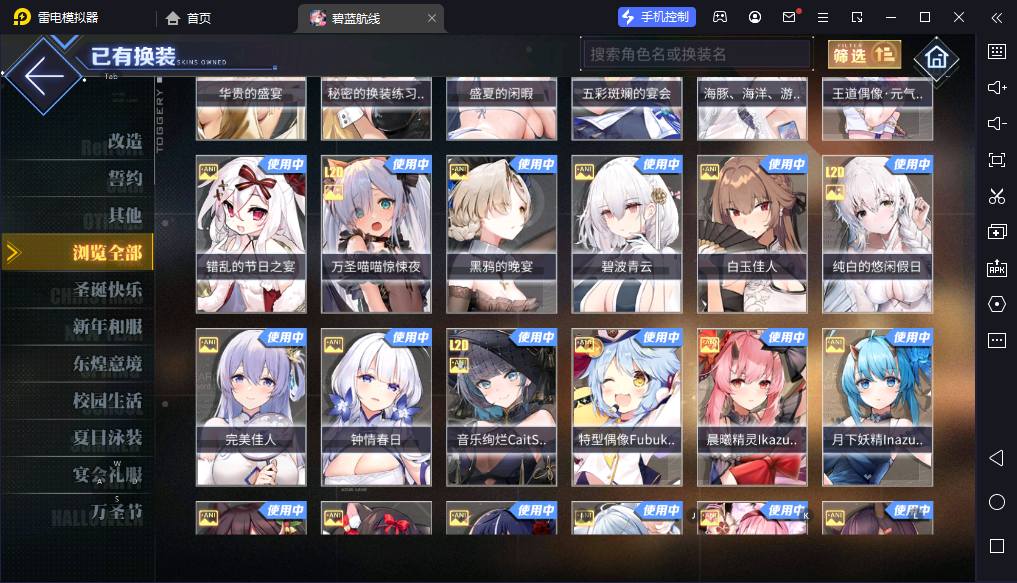Show more emulator tools icon

pos(997,340)
